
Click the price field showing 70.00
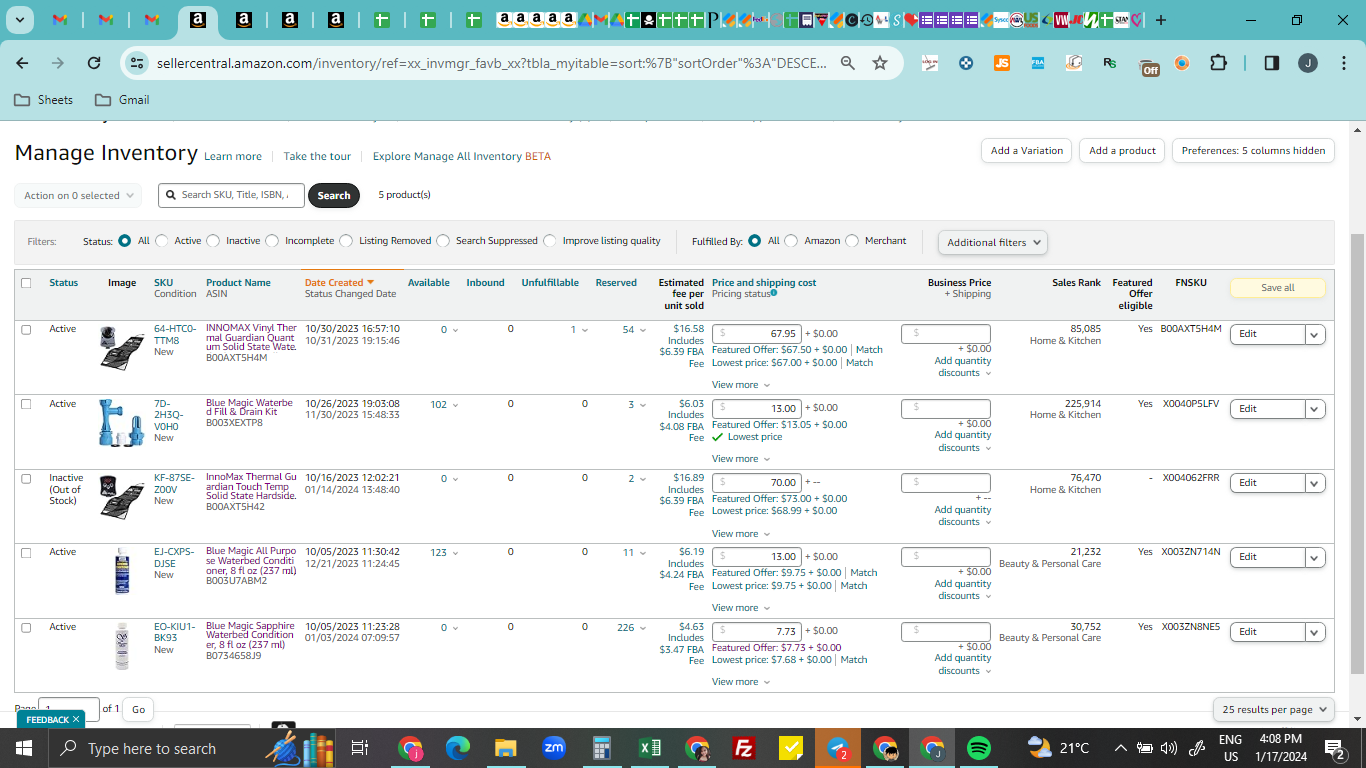757,482
